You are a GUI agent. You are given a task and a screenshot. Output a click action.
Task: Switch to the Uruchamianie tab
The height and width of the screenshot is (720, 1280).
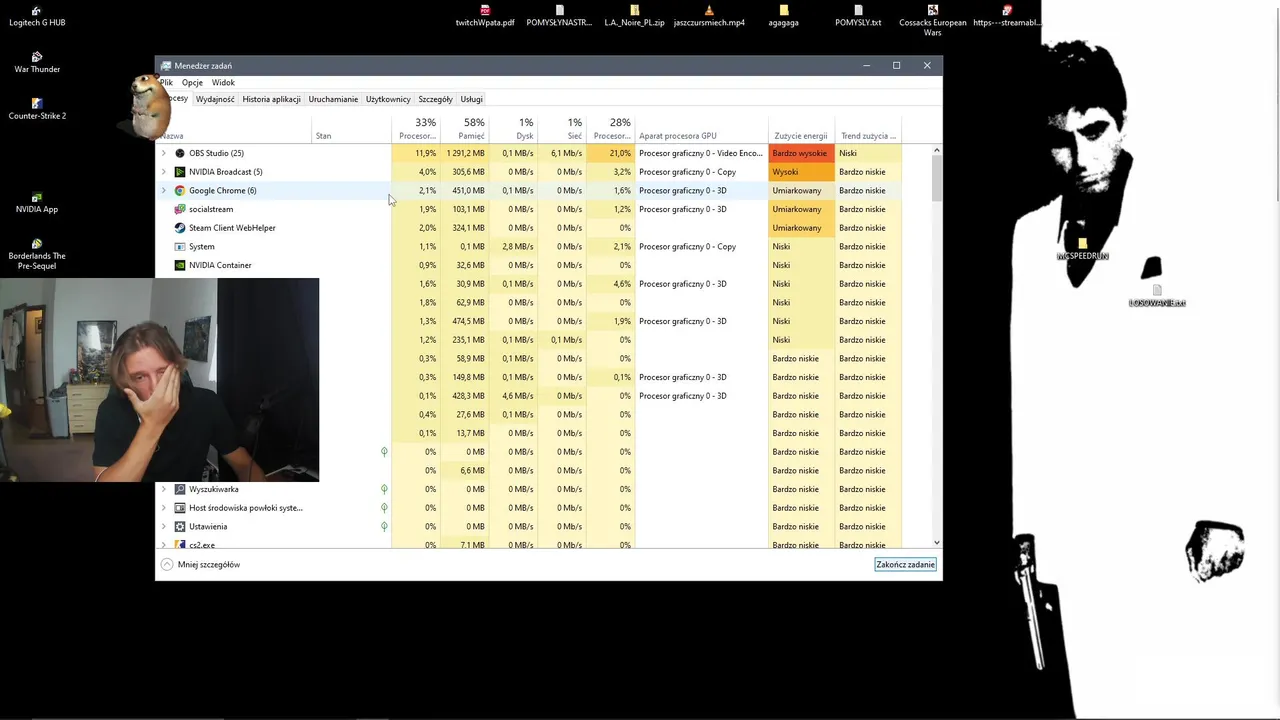click(x=333, y=99)
